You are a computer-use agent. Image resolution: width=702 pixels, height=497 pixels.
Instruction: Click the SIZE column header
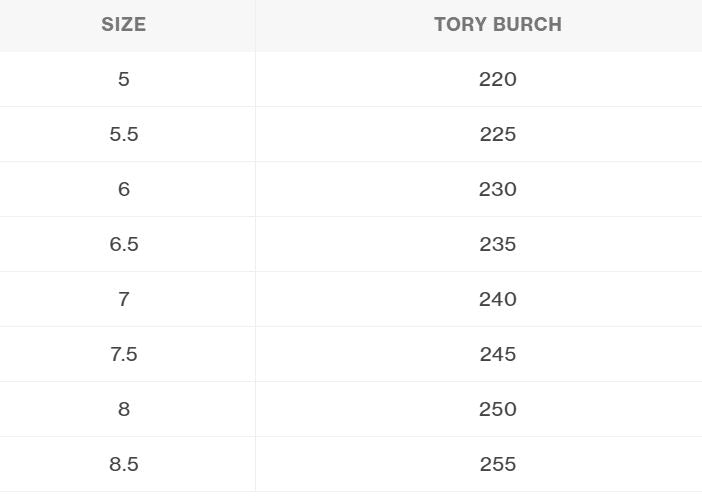[x=124, y=25]
